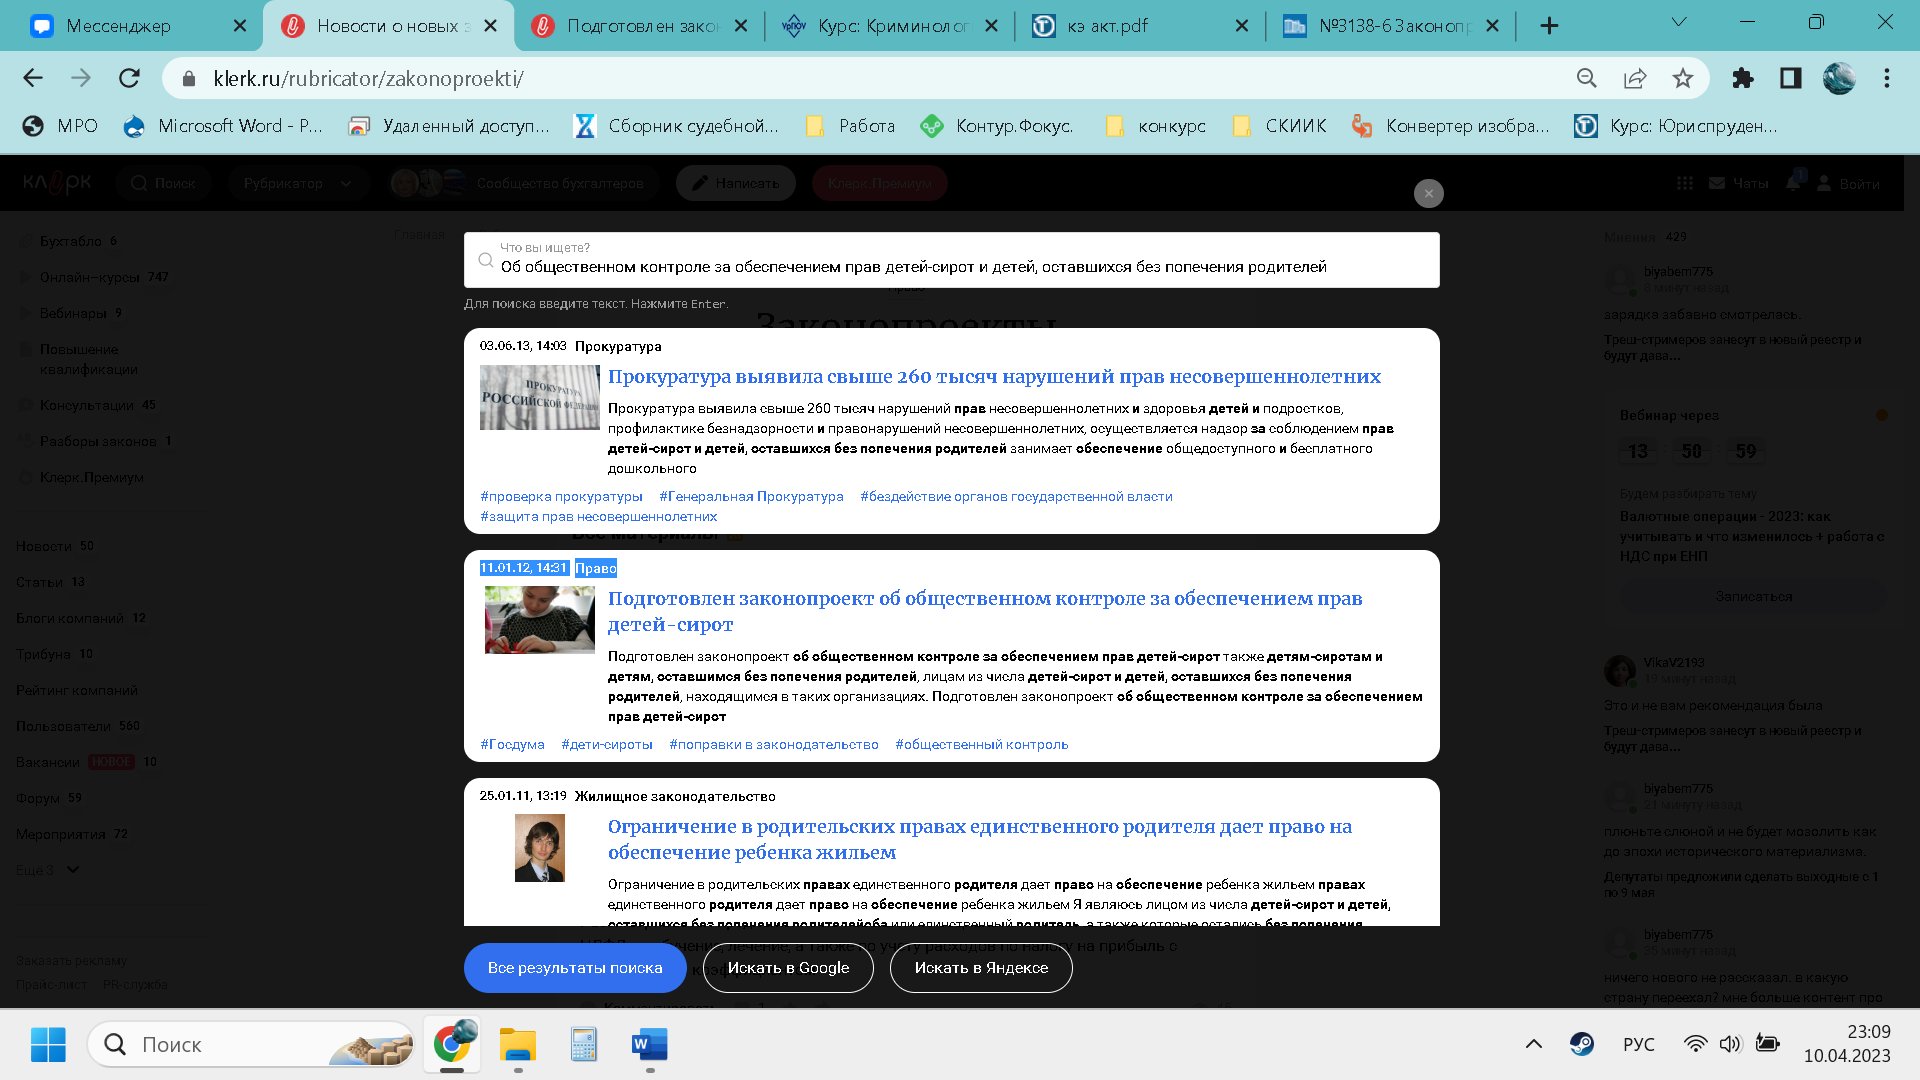Select tag #бездействие органов государственной власти
Image resolution: width=1920 pixels, height=1080 pixels.
[1016, 496]
